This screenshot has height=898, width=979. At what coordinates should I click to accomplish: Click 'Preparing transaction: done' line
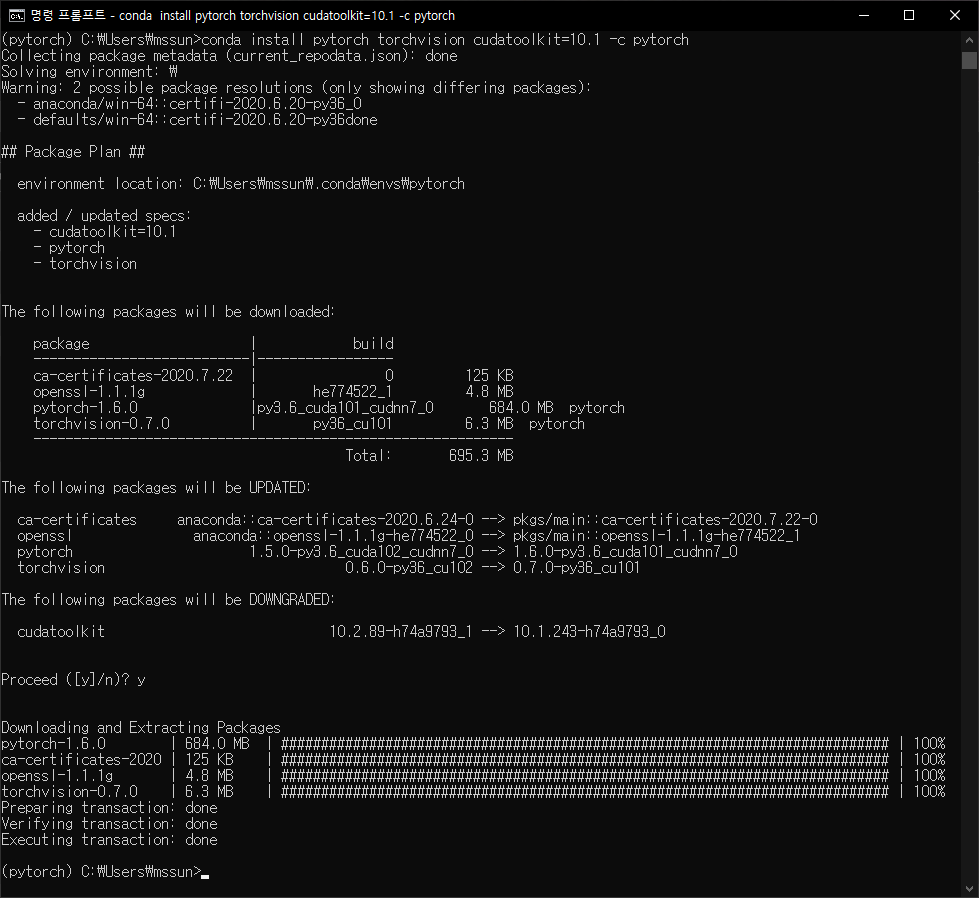point(109,807)
